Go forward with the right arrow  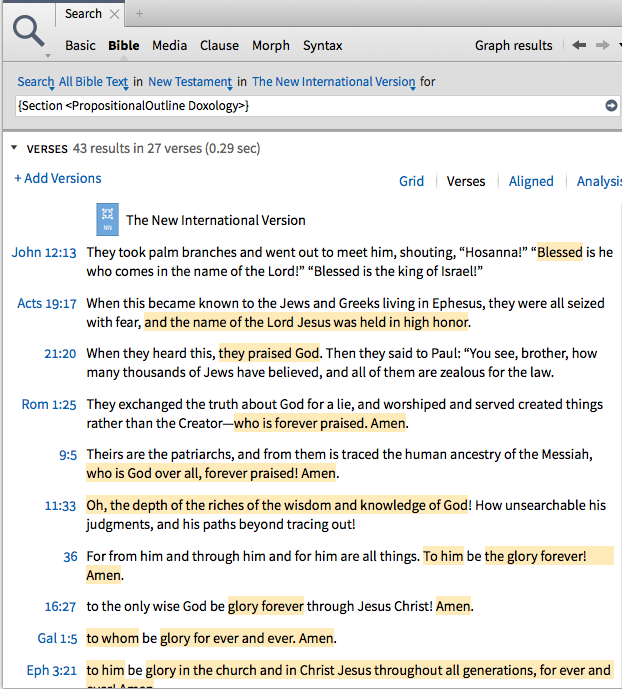pyautogui.click(x=603, y=45)
